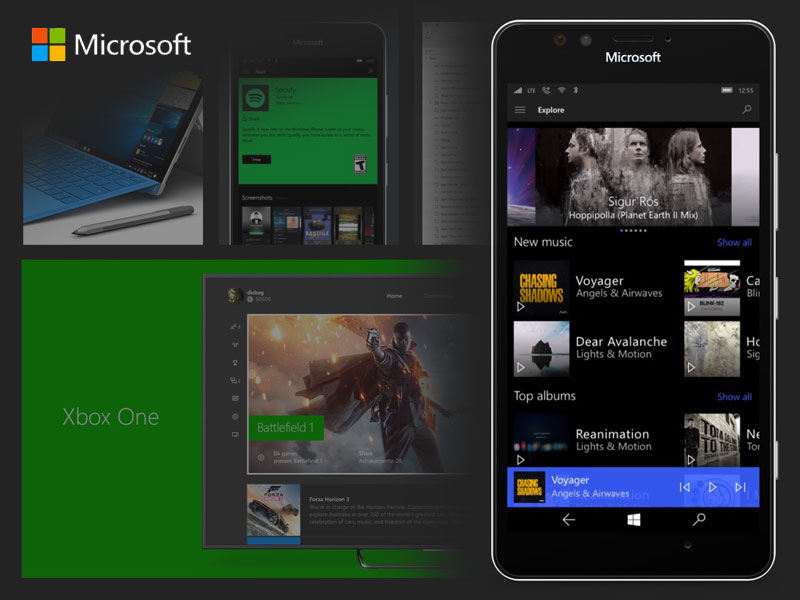Open the Chasing Shadows cover in the now playing bar
This screenshot has width=800, height=600.
529,487
